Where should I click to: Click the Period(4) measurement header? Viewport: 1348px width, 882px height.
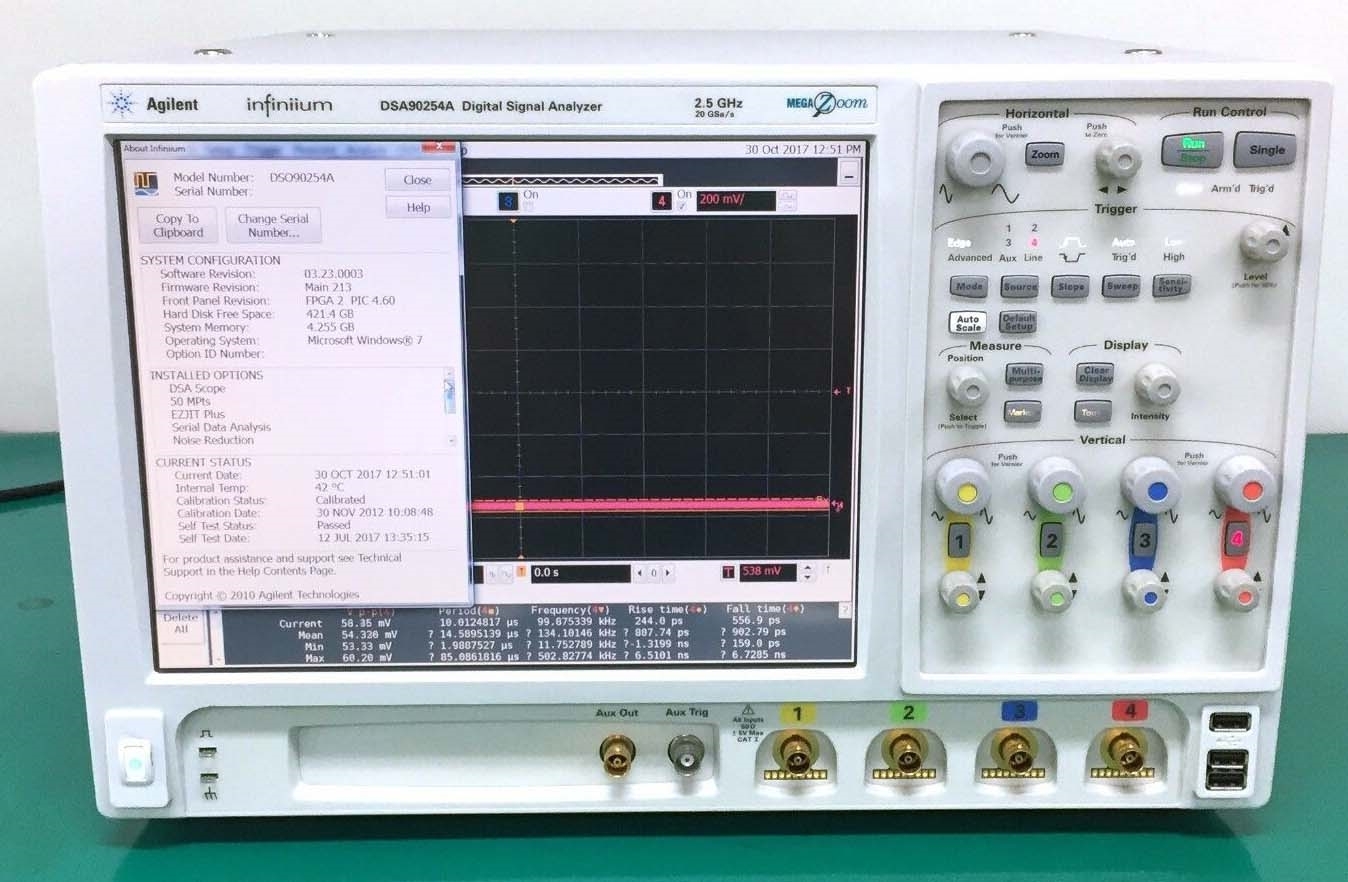(469, 610)
